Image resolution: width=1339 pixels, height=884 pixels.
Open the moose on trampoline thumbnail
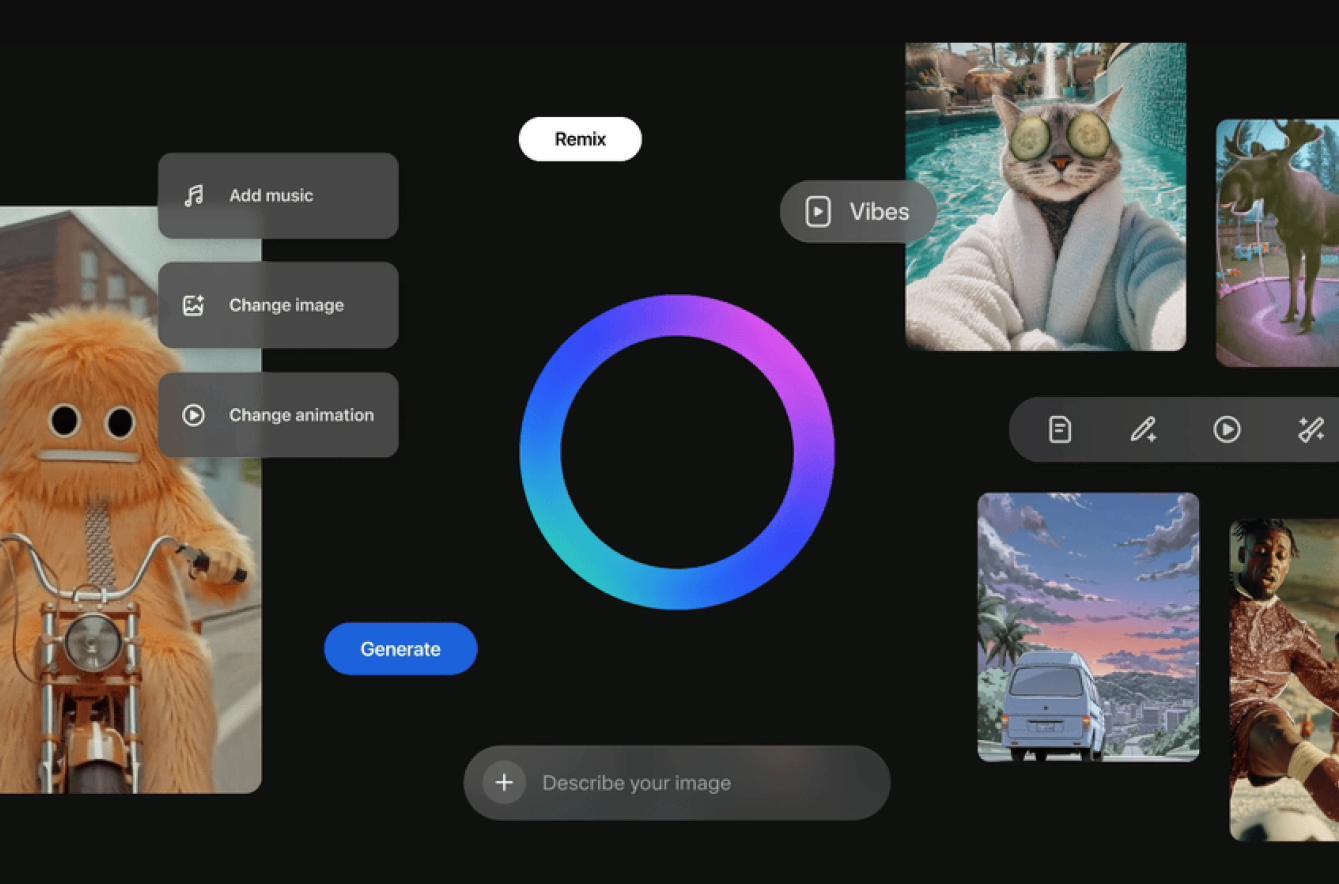click(1277, 243)
